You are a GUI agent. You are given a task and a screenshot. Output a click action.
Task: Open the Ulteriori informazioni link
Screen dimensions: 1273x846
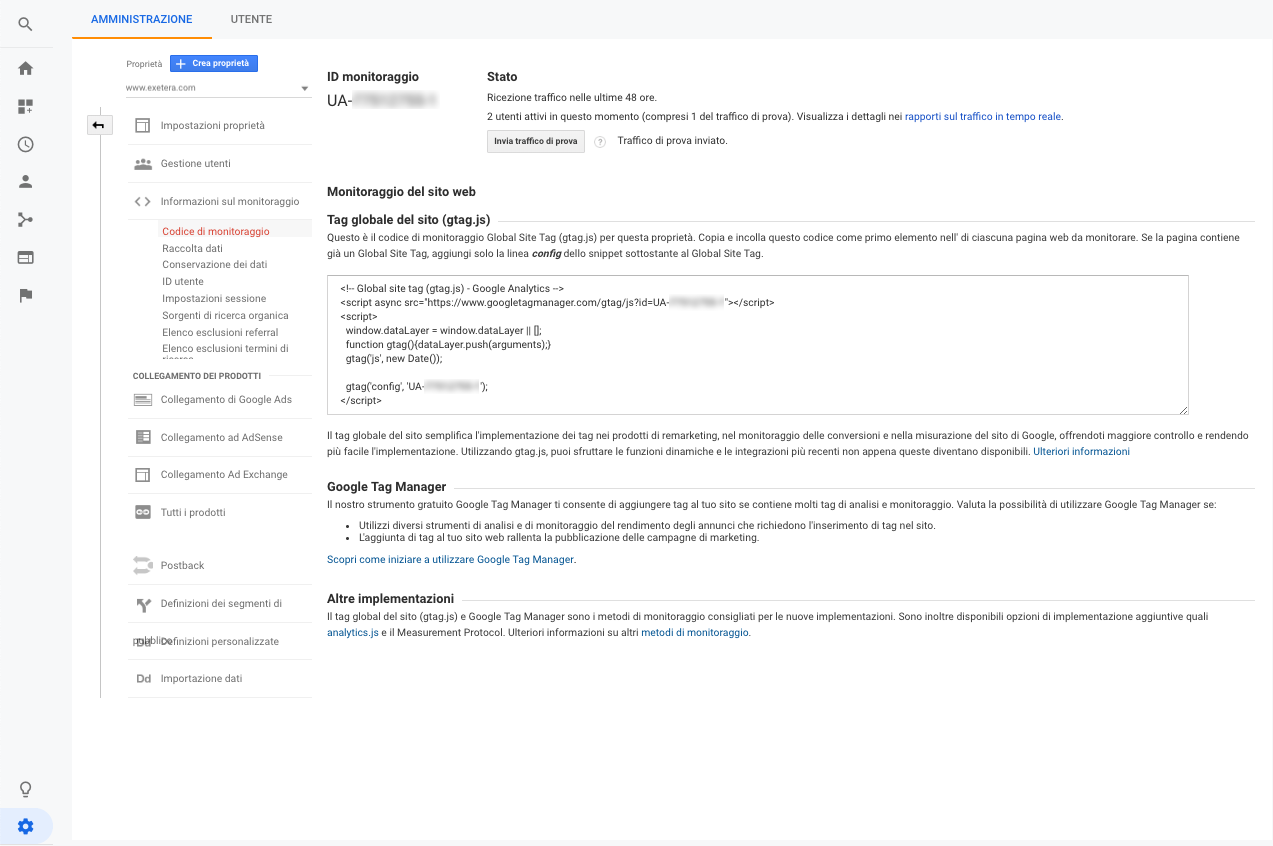tap(1081, 452)
